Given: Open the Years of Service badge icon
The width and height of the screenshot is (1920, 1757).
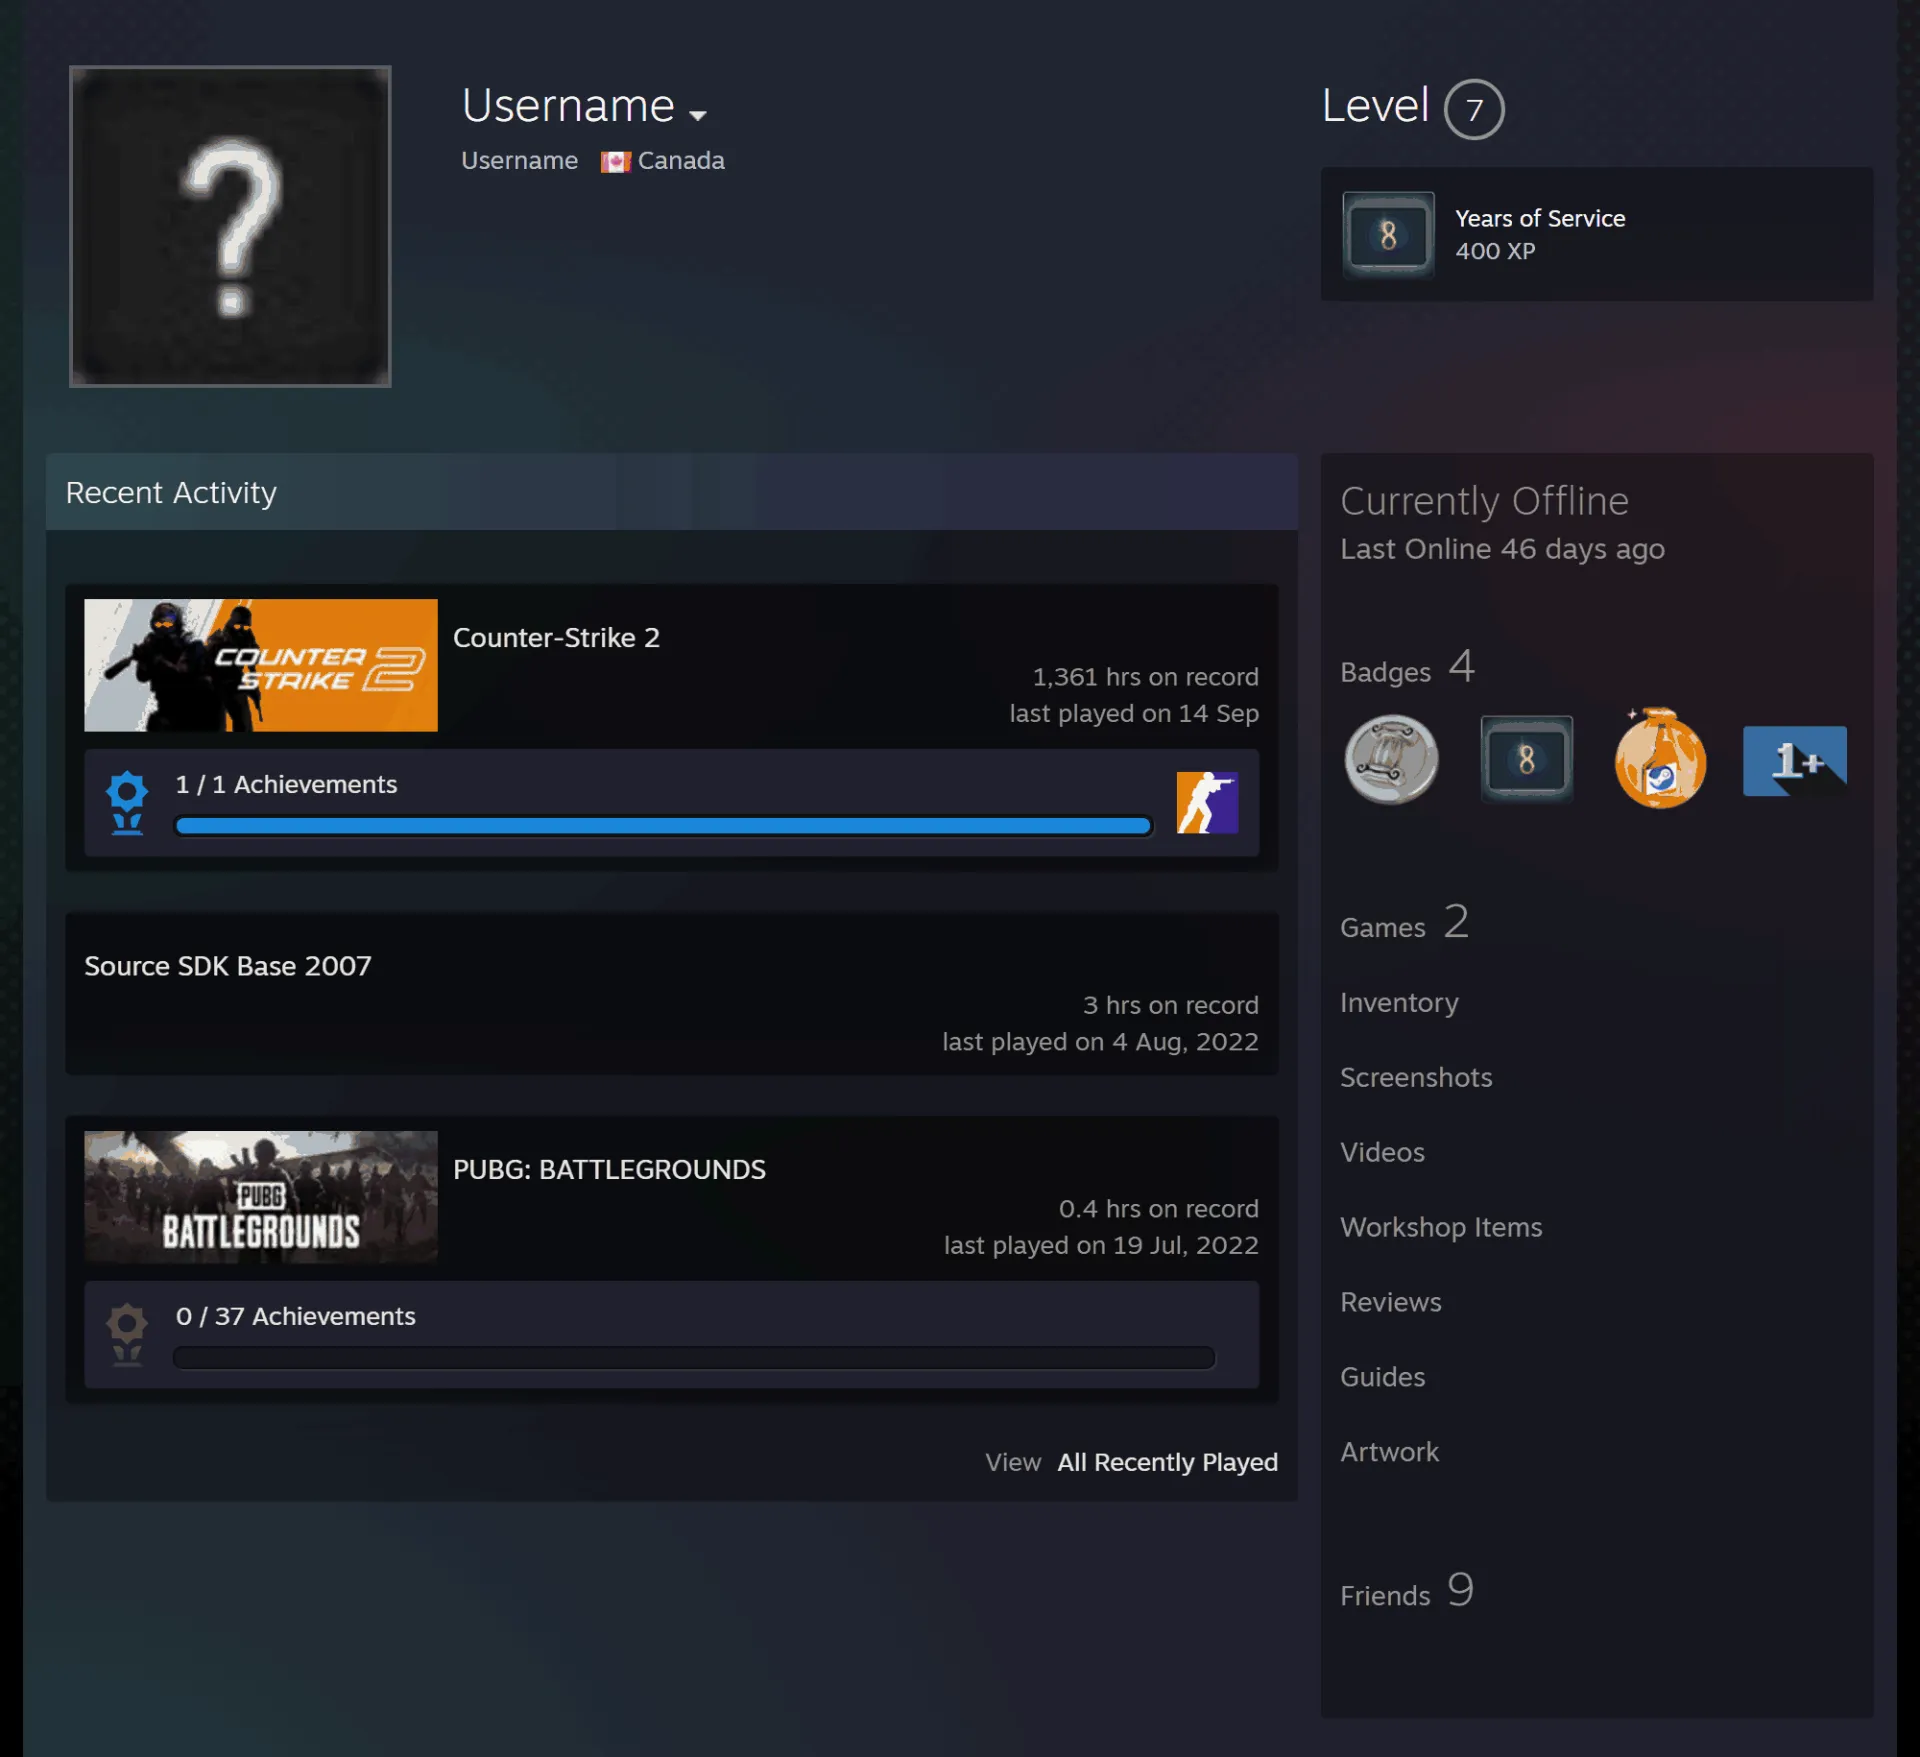Looking at the screenshot, I should (1388, 235).
